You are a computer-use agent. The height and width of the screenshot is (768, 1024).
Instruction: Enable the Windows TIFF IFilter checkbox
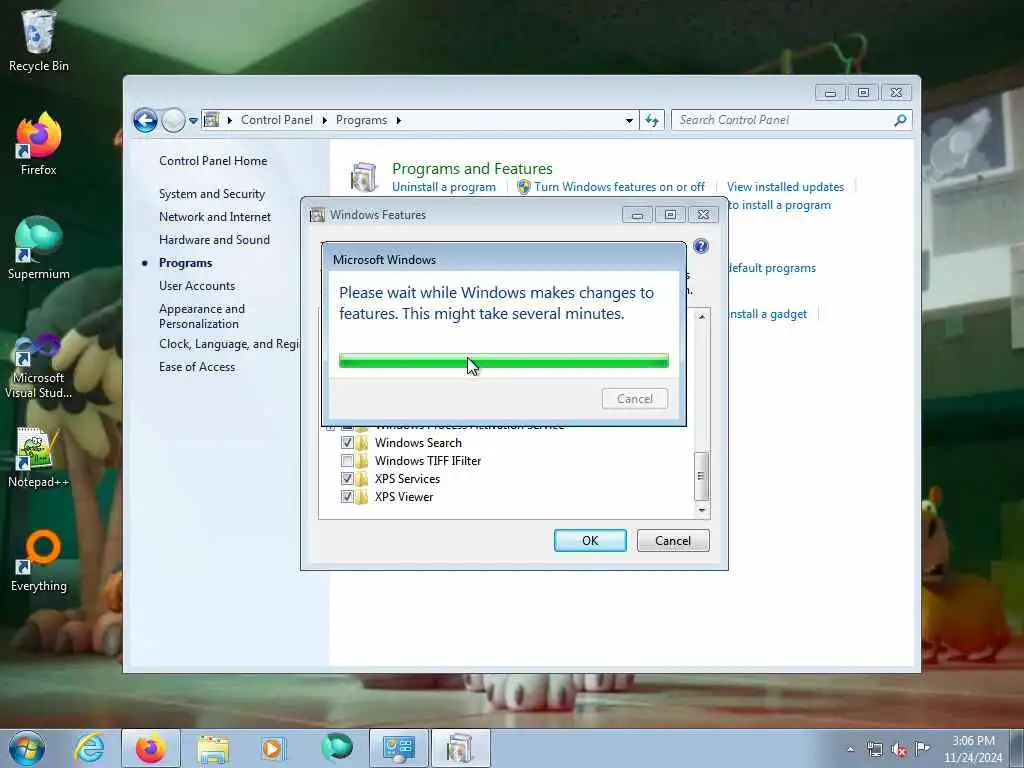347,461
